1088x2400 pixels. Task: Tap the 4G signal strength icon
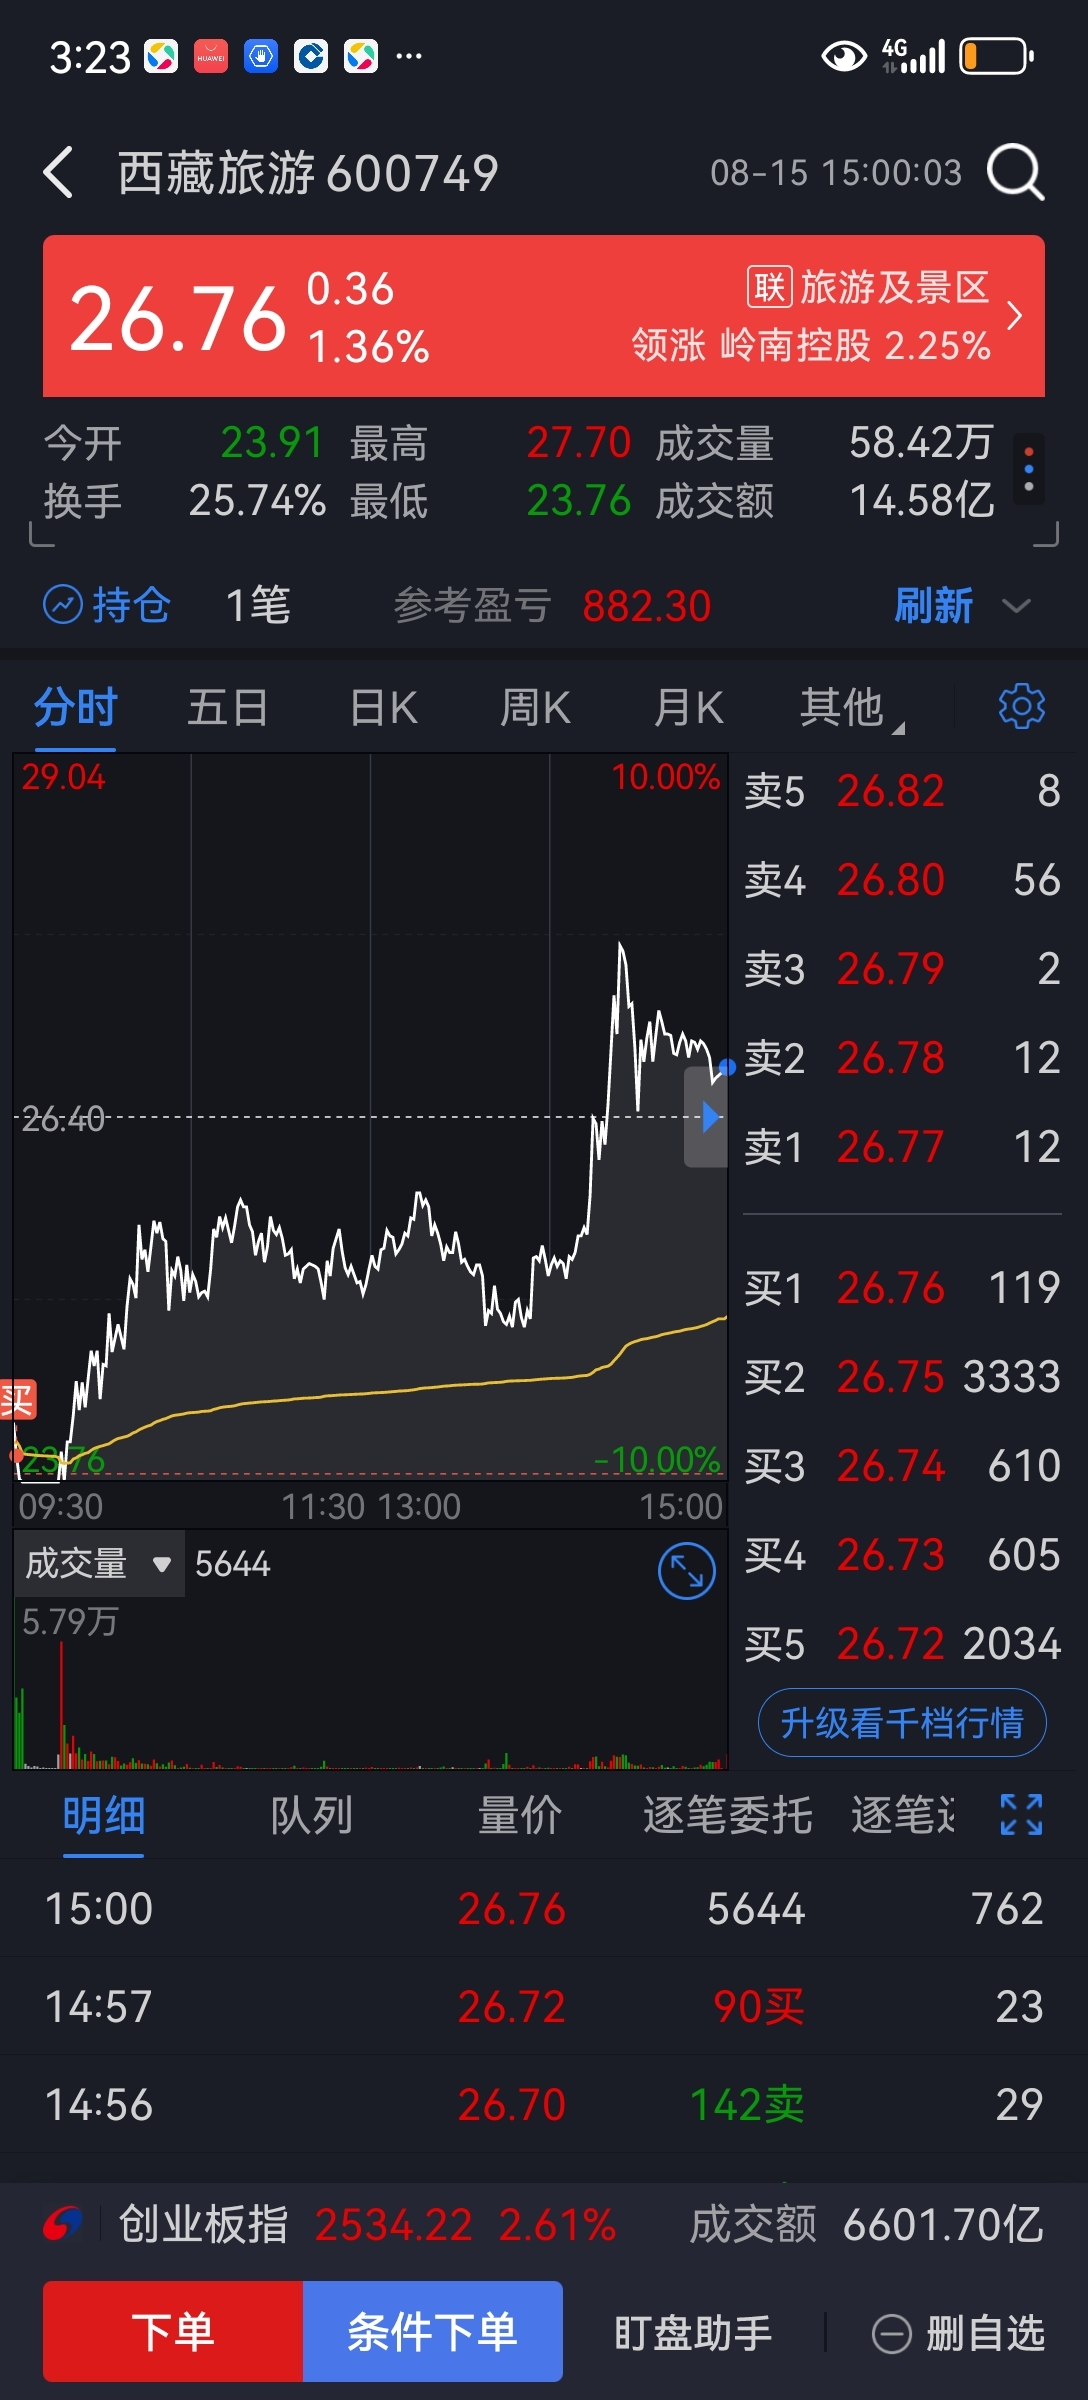913,56
